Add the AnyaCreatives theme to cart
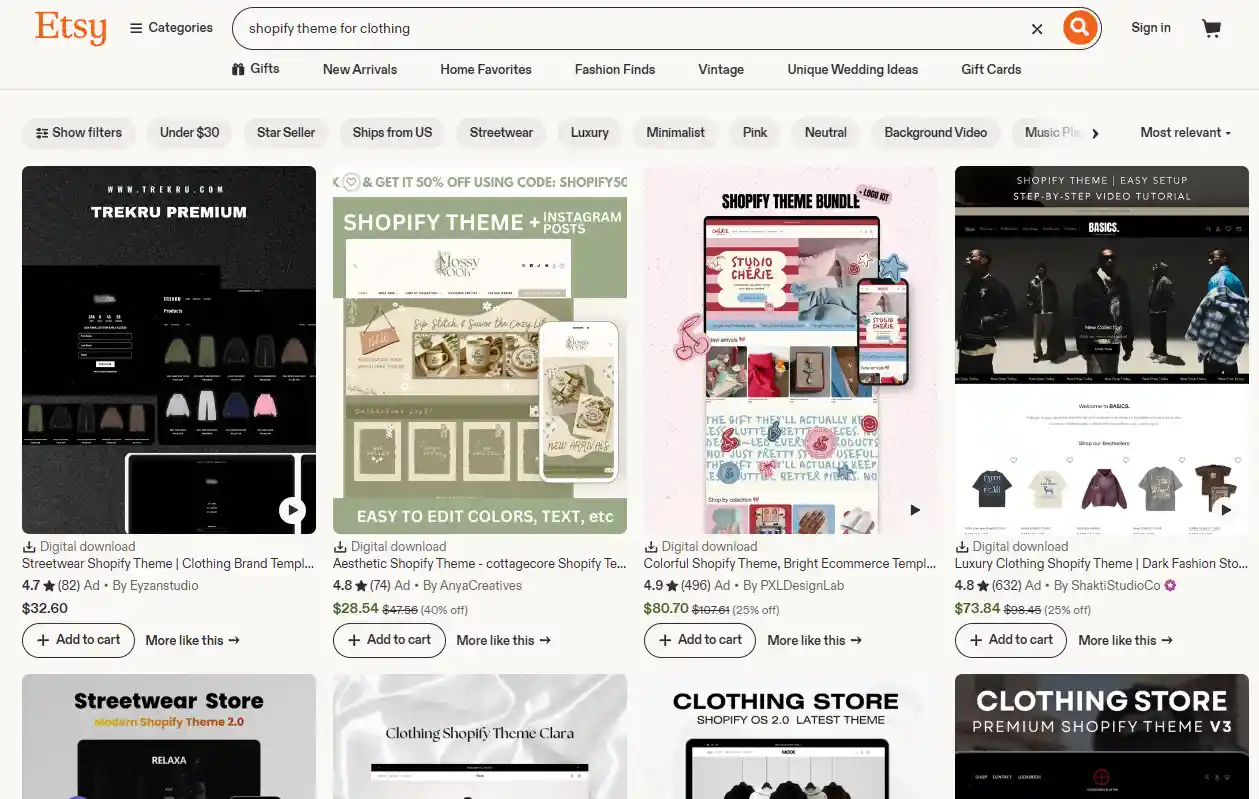The image size is (1259, 799). pyautogui.click(x=389, y=640)
